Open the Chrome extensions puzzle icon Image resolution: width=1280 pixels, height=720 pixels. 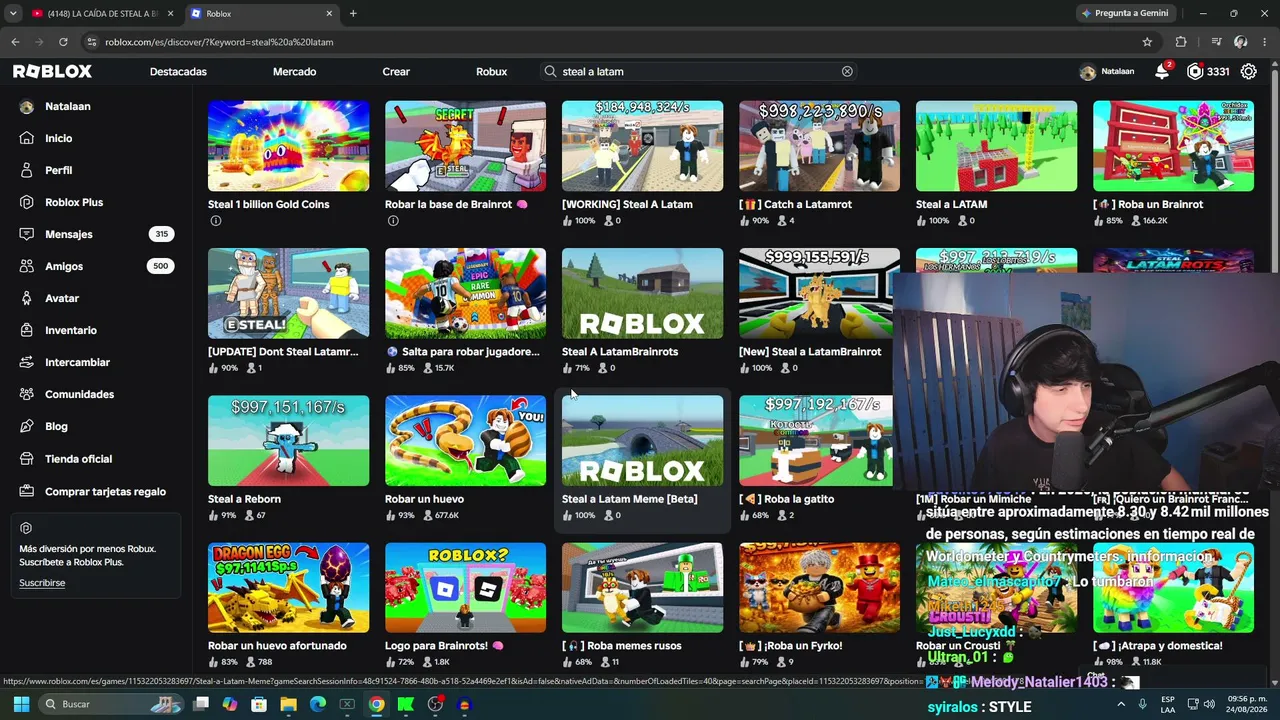pyautogui.click(x=1181, y=42)
